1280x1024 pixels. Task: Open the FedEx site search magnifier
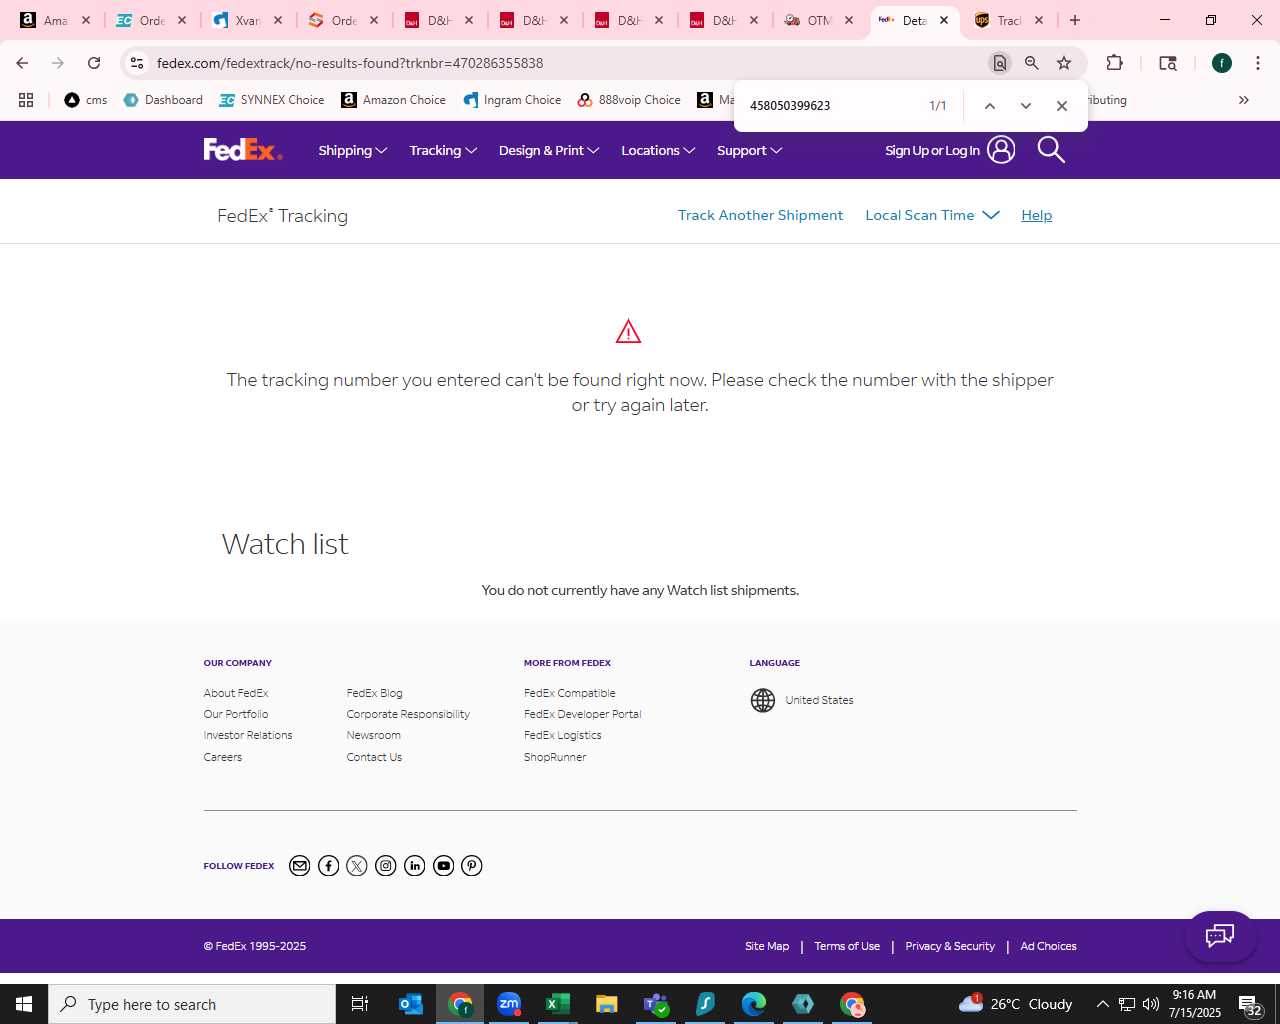(1051, 150)
